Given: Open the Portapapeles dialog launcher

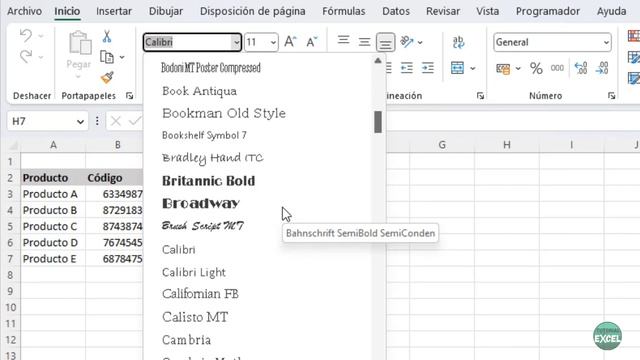Looking at the screenshot, I should click(129, 96).
